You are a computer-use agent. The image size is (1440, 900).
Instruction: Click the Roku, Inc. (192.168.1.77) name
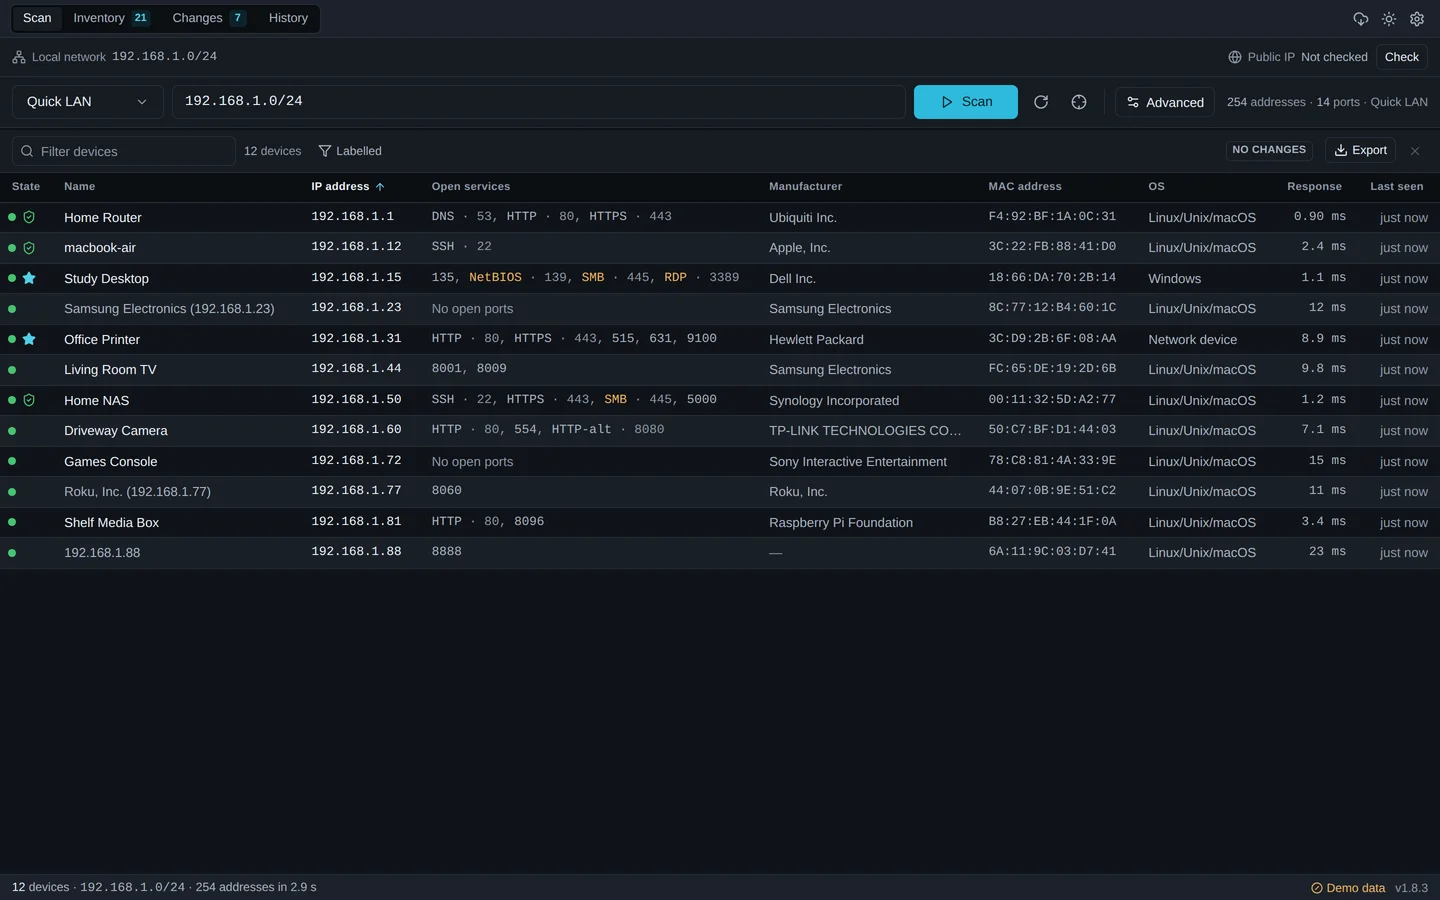(x=137, y=492)
